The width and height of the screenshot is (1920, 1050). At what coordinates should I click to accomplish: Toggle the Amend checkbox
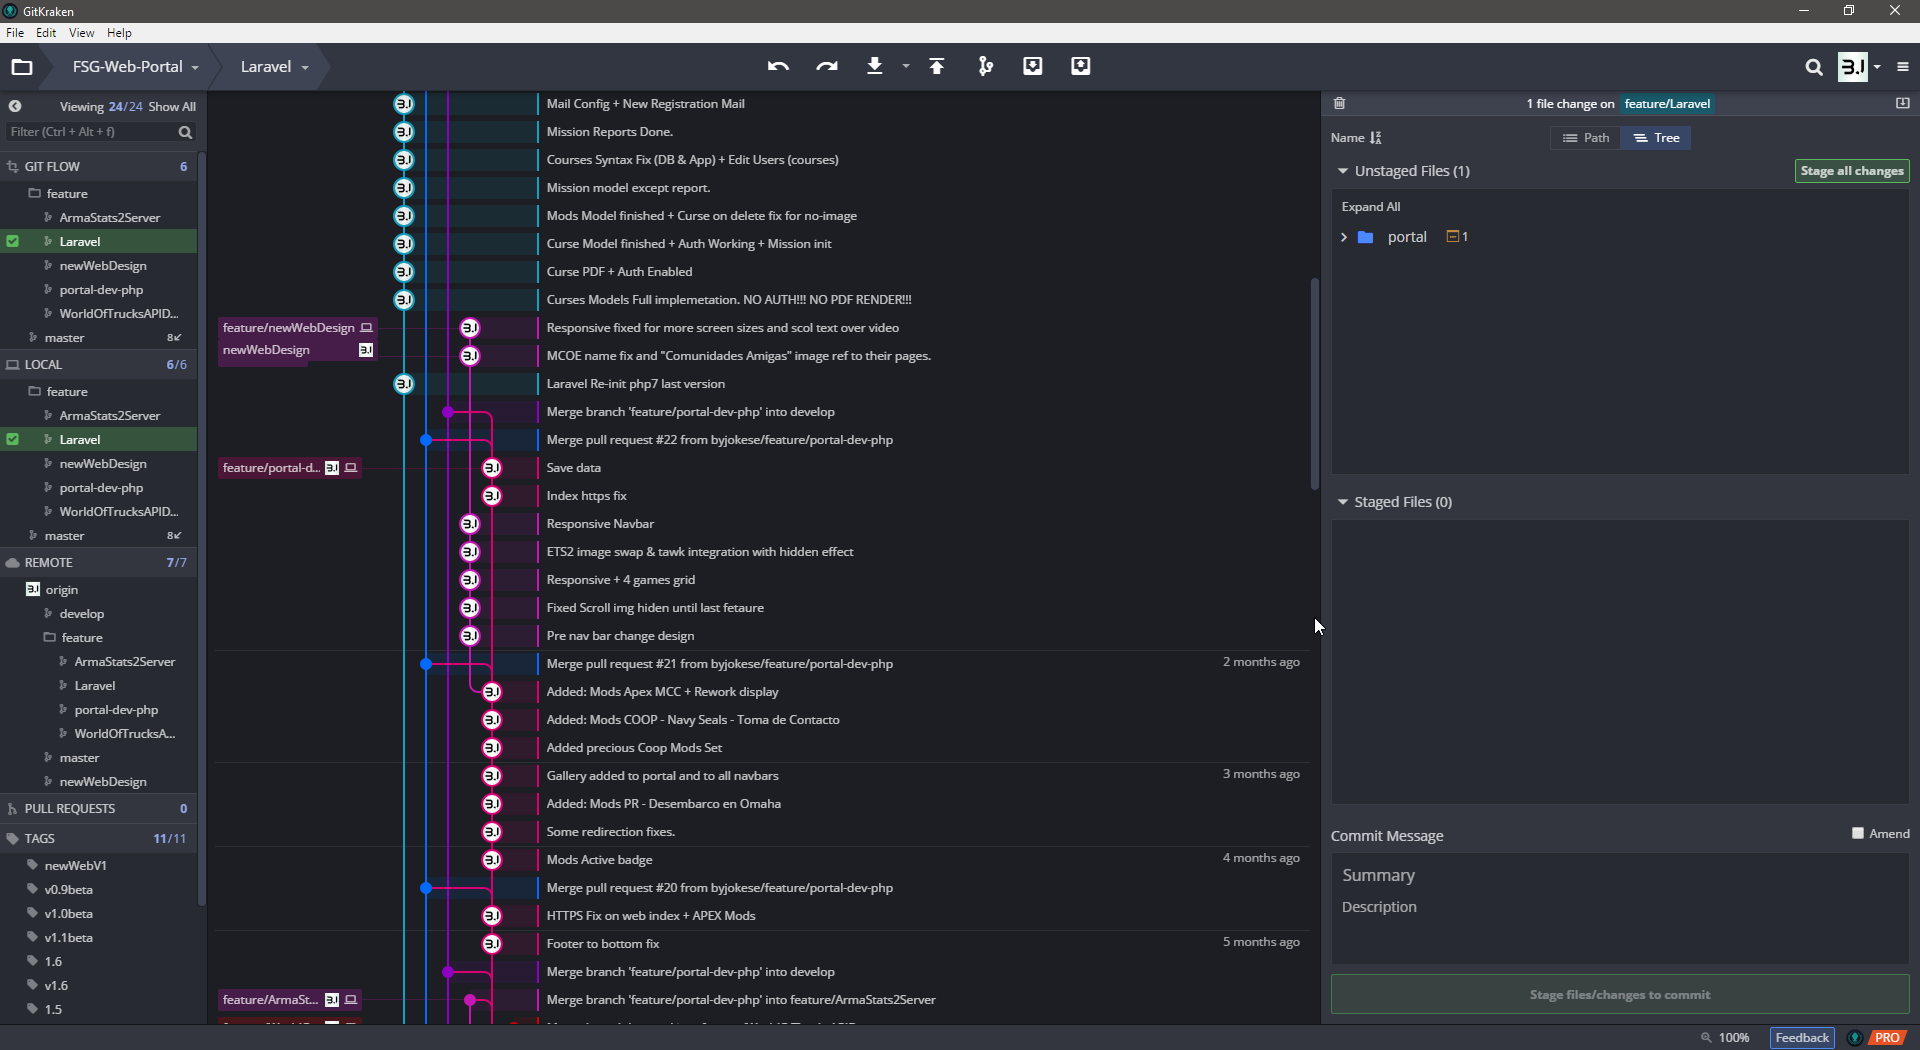(1858, 833)
